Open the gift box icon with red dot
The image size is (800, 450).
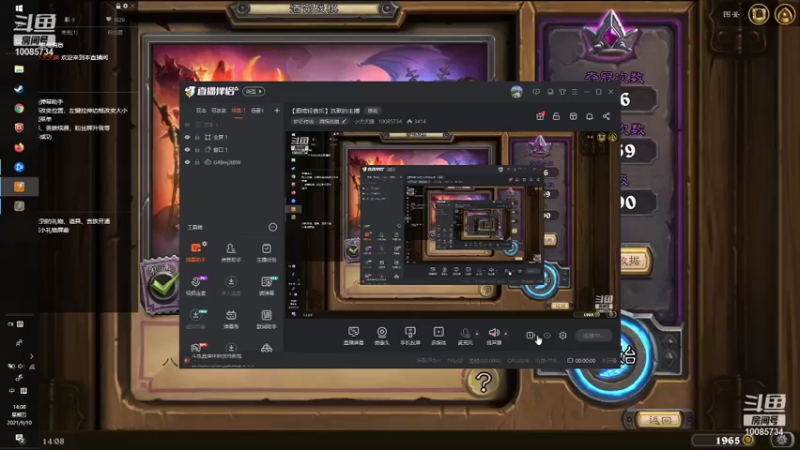pos(540,116)
